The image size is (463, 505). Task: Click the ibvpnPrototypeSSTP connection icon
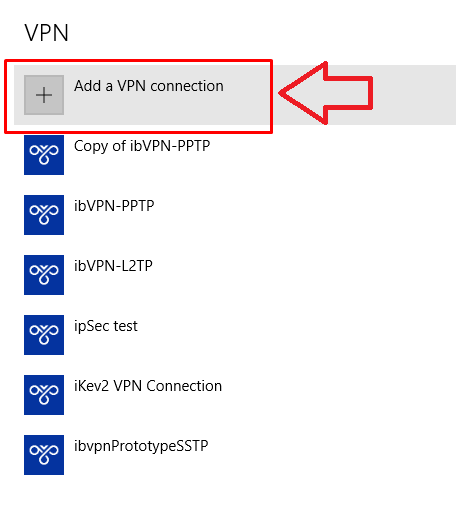pos(44,455)
